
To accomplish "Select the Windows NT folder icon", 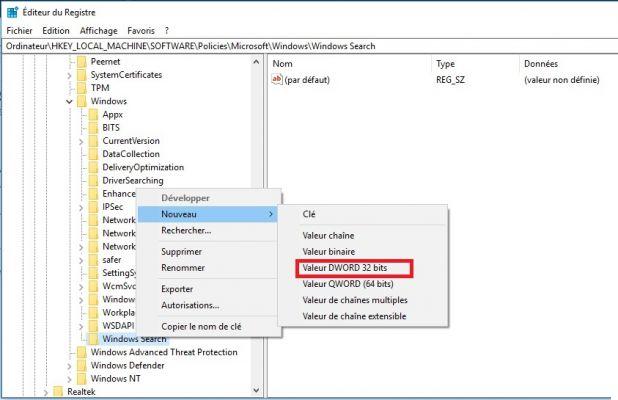I will click(82, 379).
